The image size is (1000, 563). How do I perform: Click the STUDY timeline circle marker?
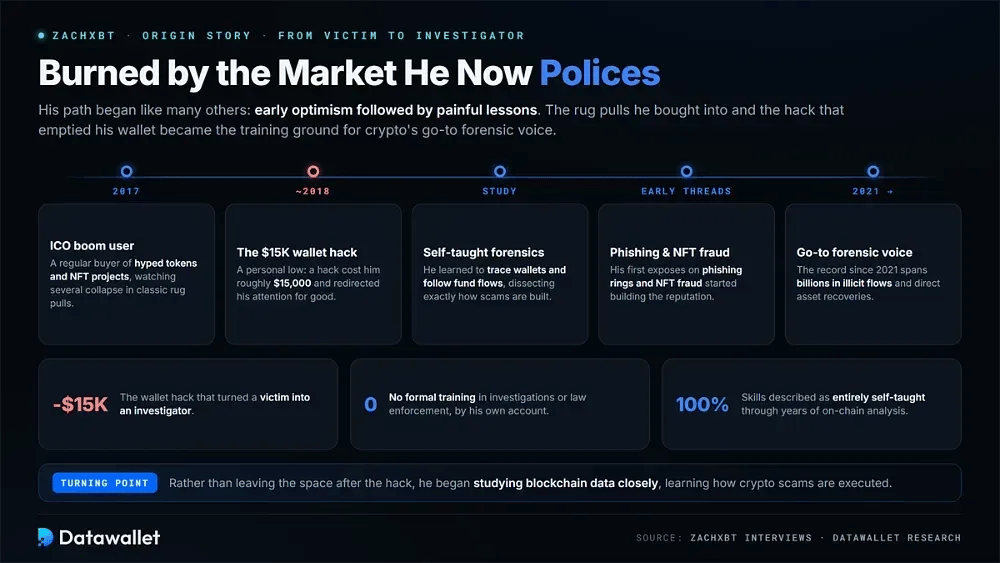[500, 172]
